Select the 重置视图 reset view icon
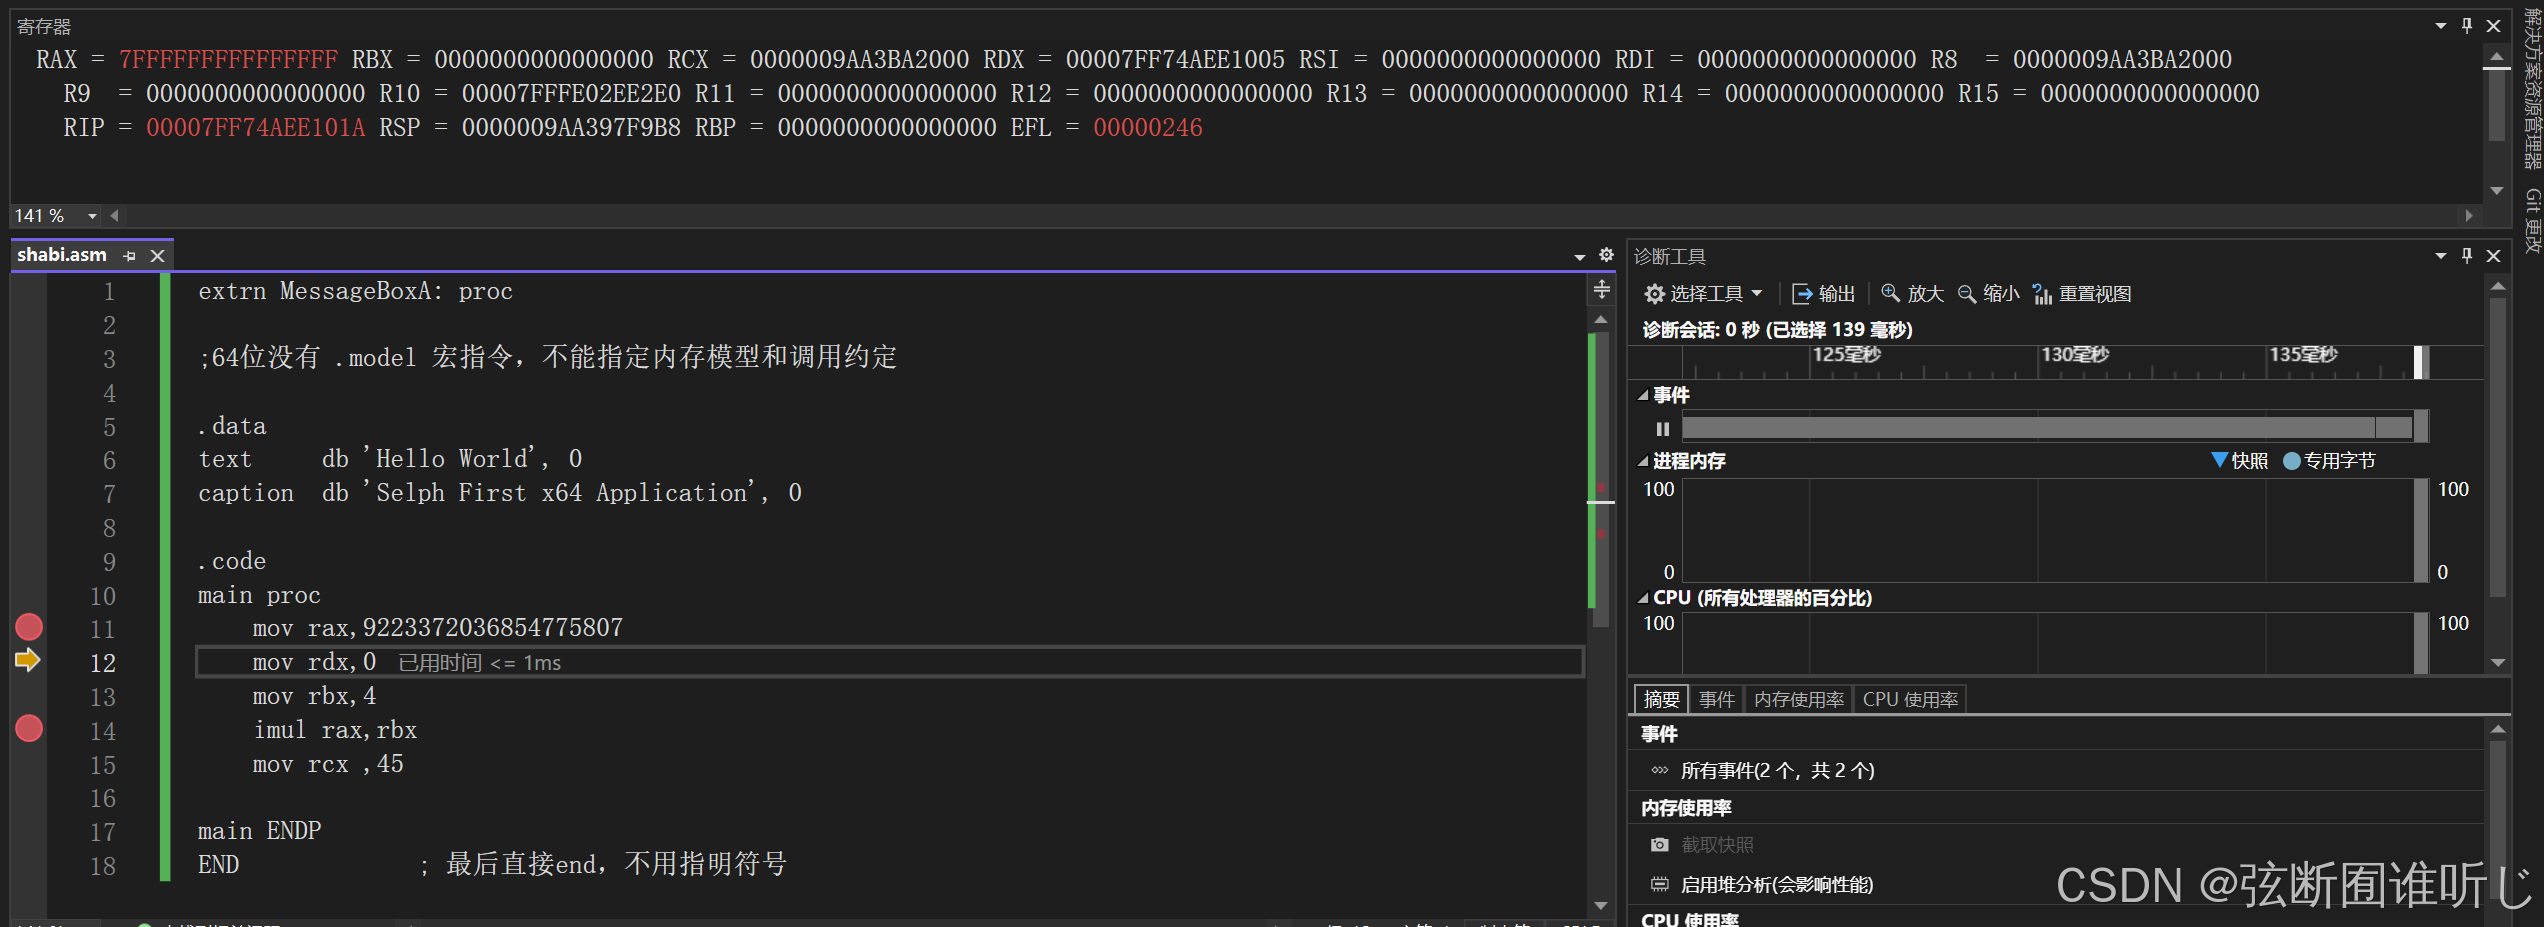This screenshot has height=927, width=2544. [2041, 293]
